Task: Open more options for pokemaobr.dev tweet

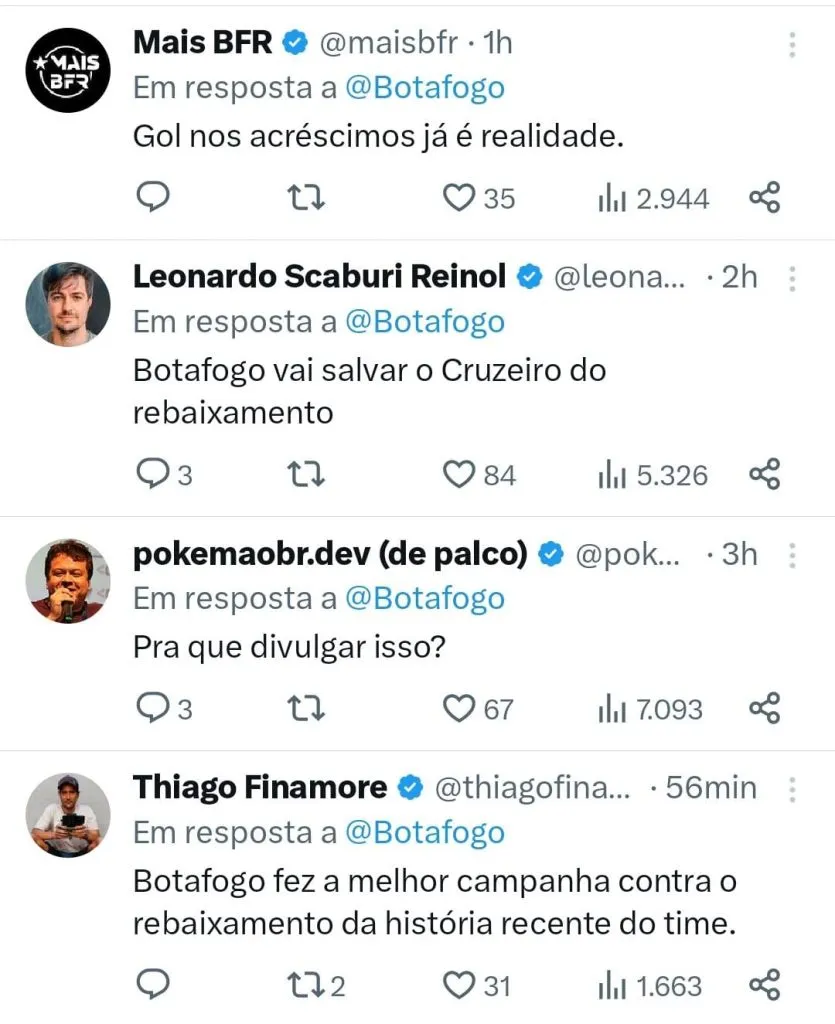Action: coord(792,555)
